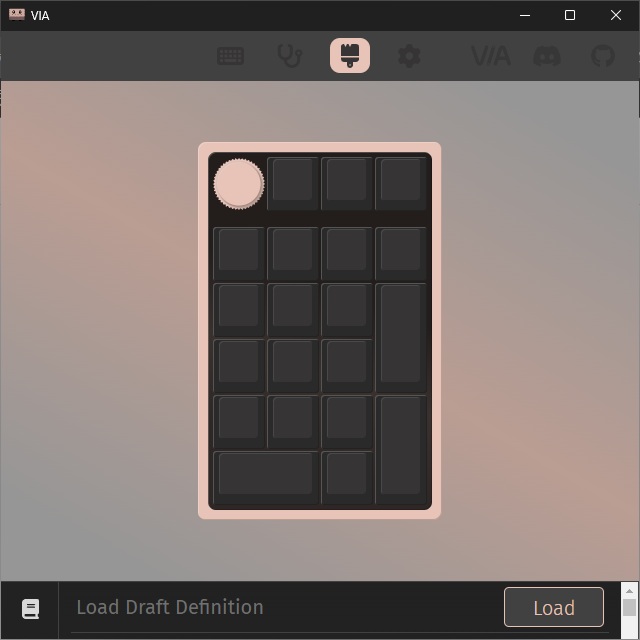Open the Configure keyboard tab
640x640 pixels.
click(231, 56)
